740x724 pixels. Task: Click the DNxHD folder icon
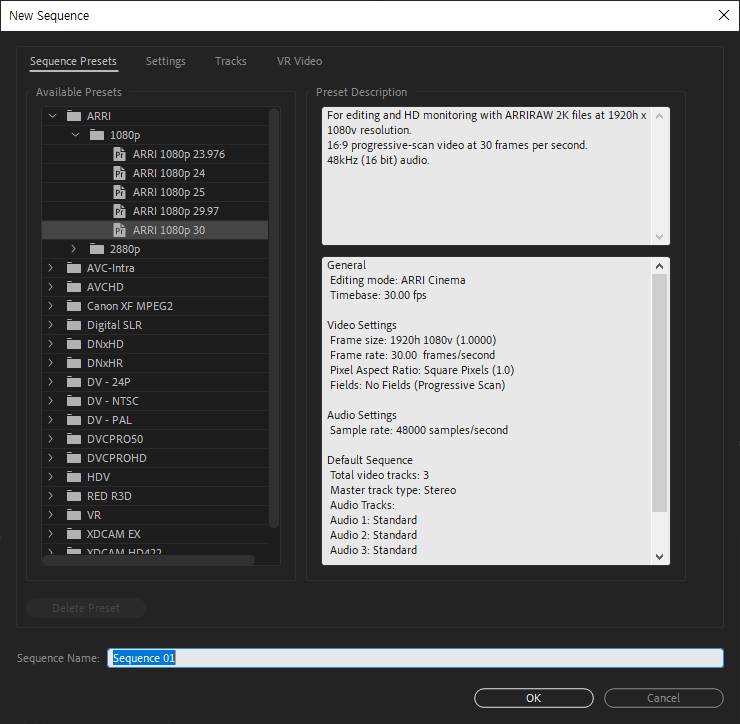74,344
